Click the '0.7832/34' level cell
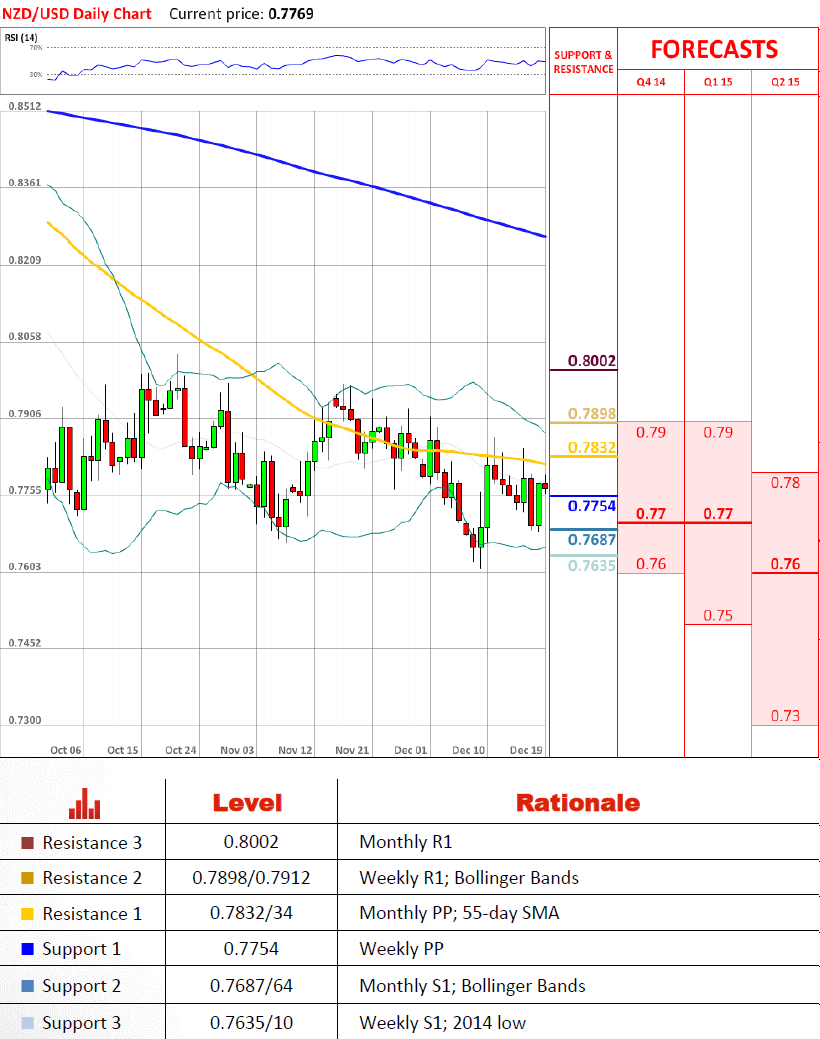Image resolution: width=820 pixels, height=1039 pixels. click(251, 913)
